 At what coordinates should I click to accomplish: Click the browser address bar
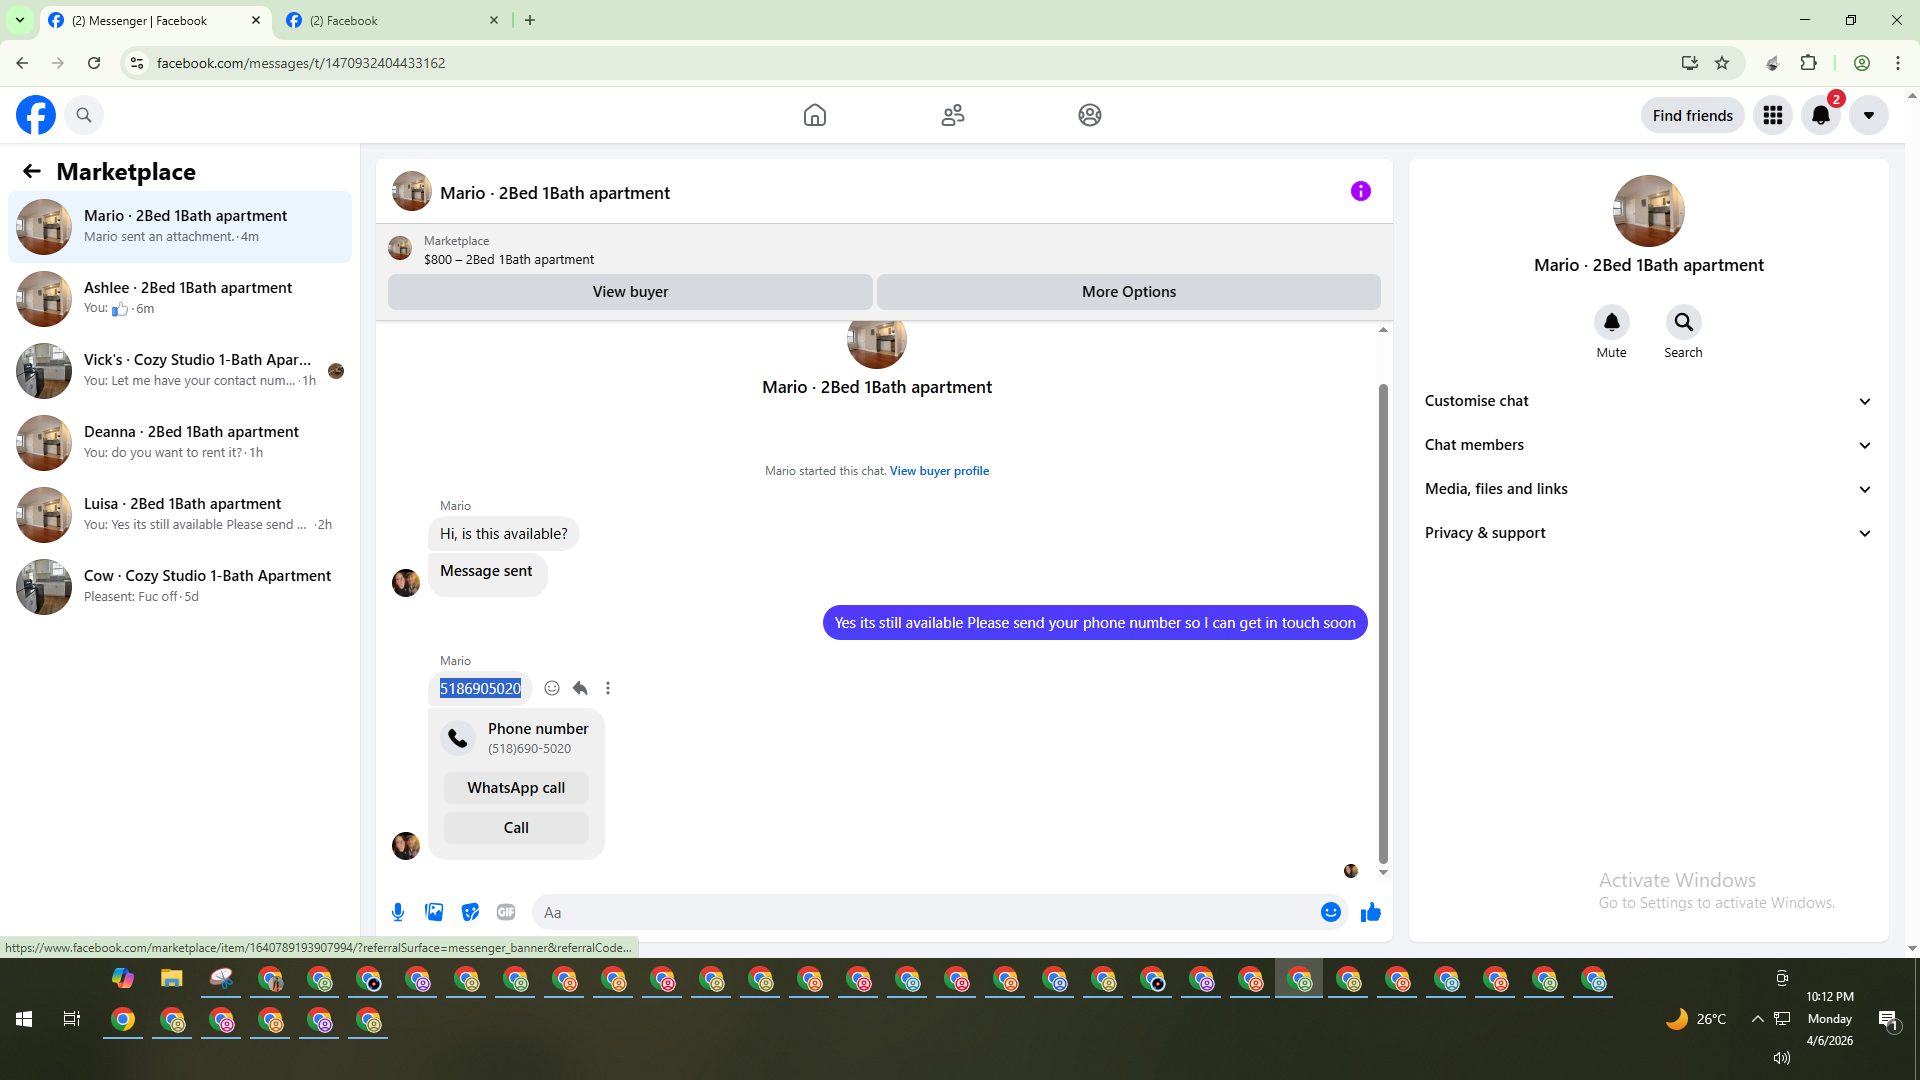point(900,63)
